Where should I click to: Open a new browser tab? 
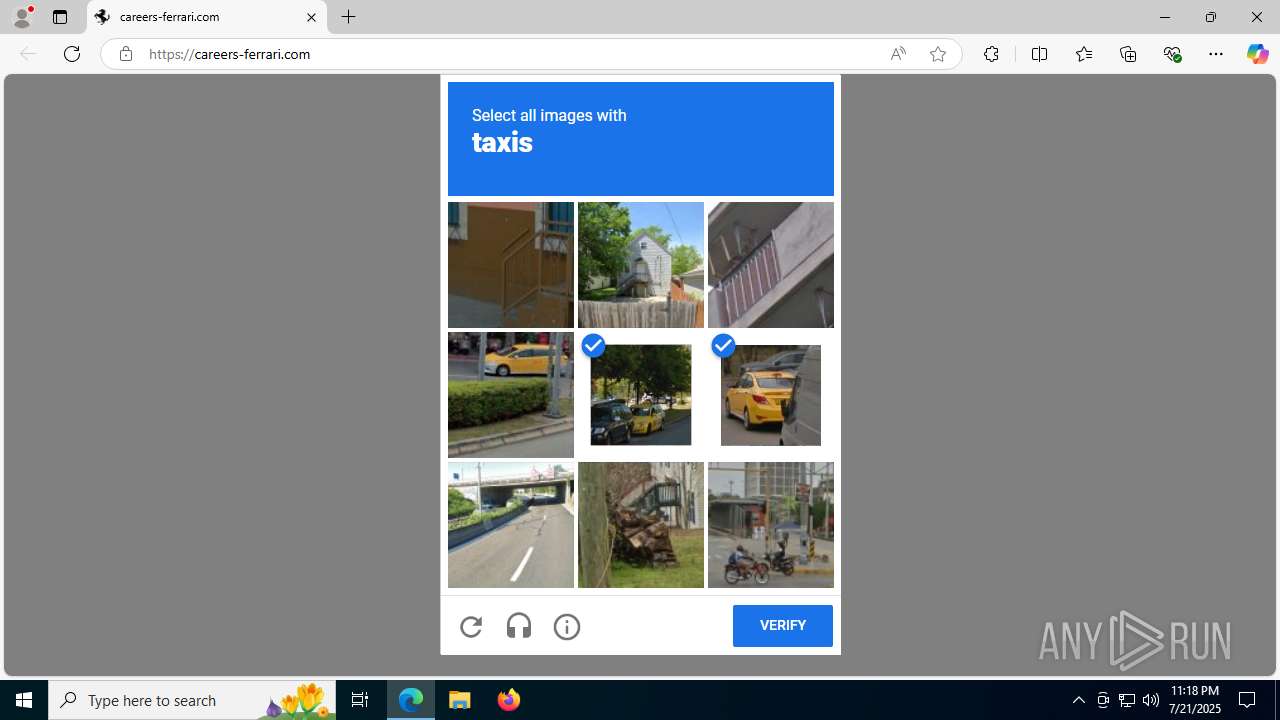(x=348, y=17)
